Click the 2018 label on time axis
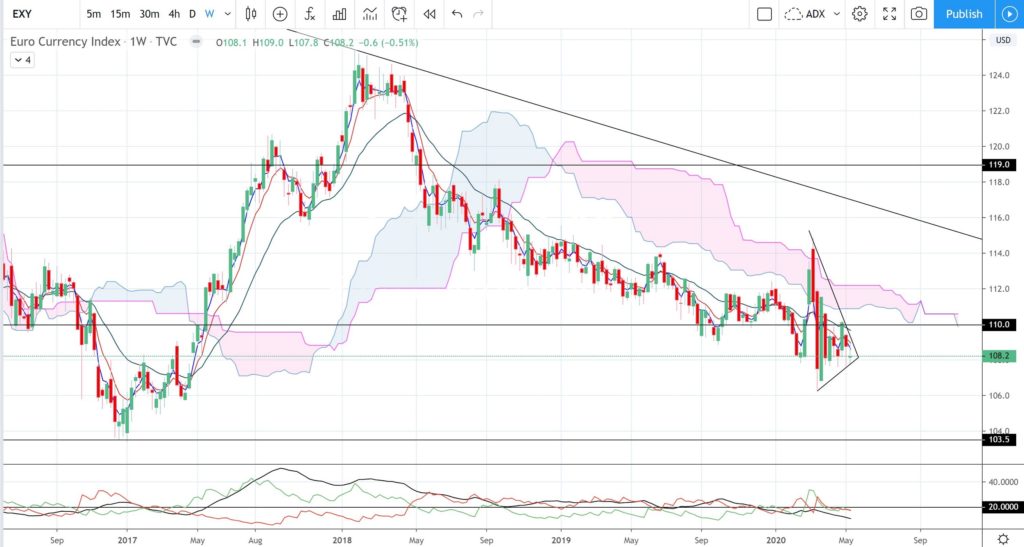 (342, 540)
